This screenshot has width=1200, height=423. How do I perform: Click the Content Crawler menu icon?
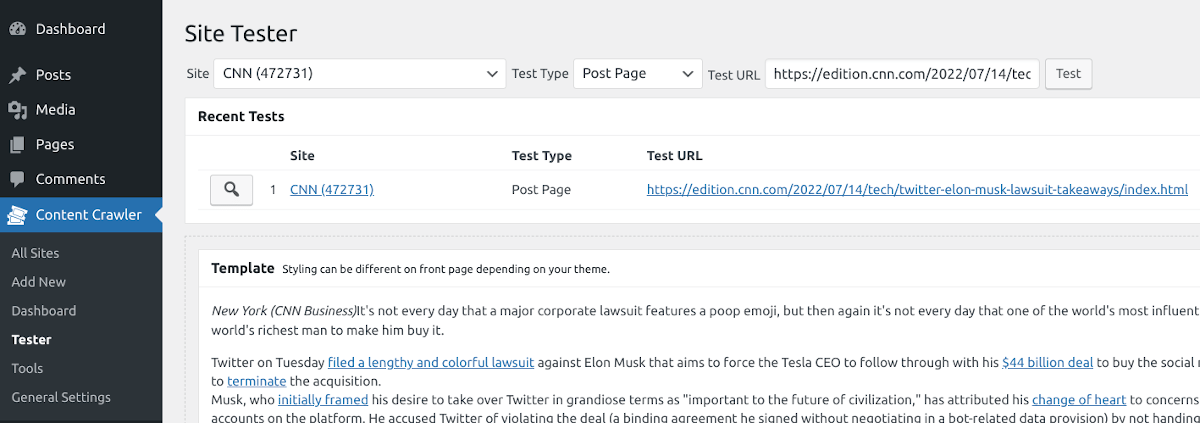17,215
